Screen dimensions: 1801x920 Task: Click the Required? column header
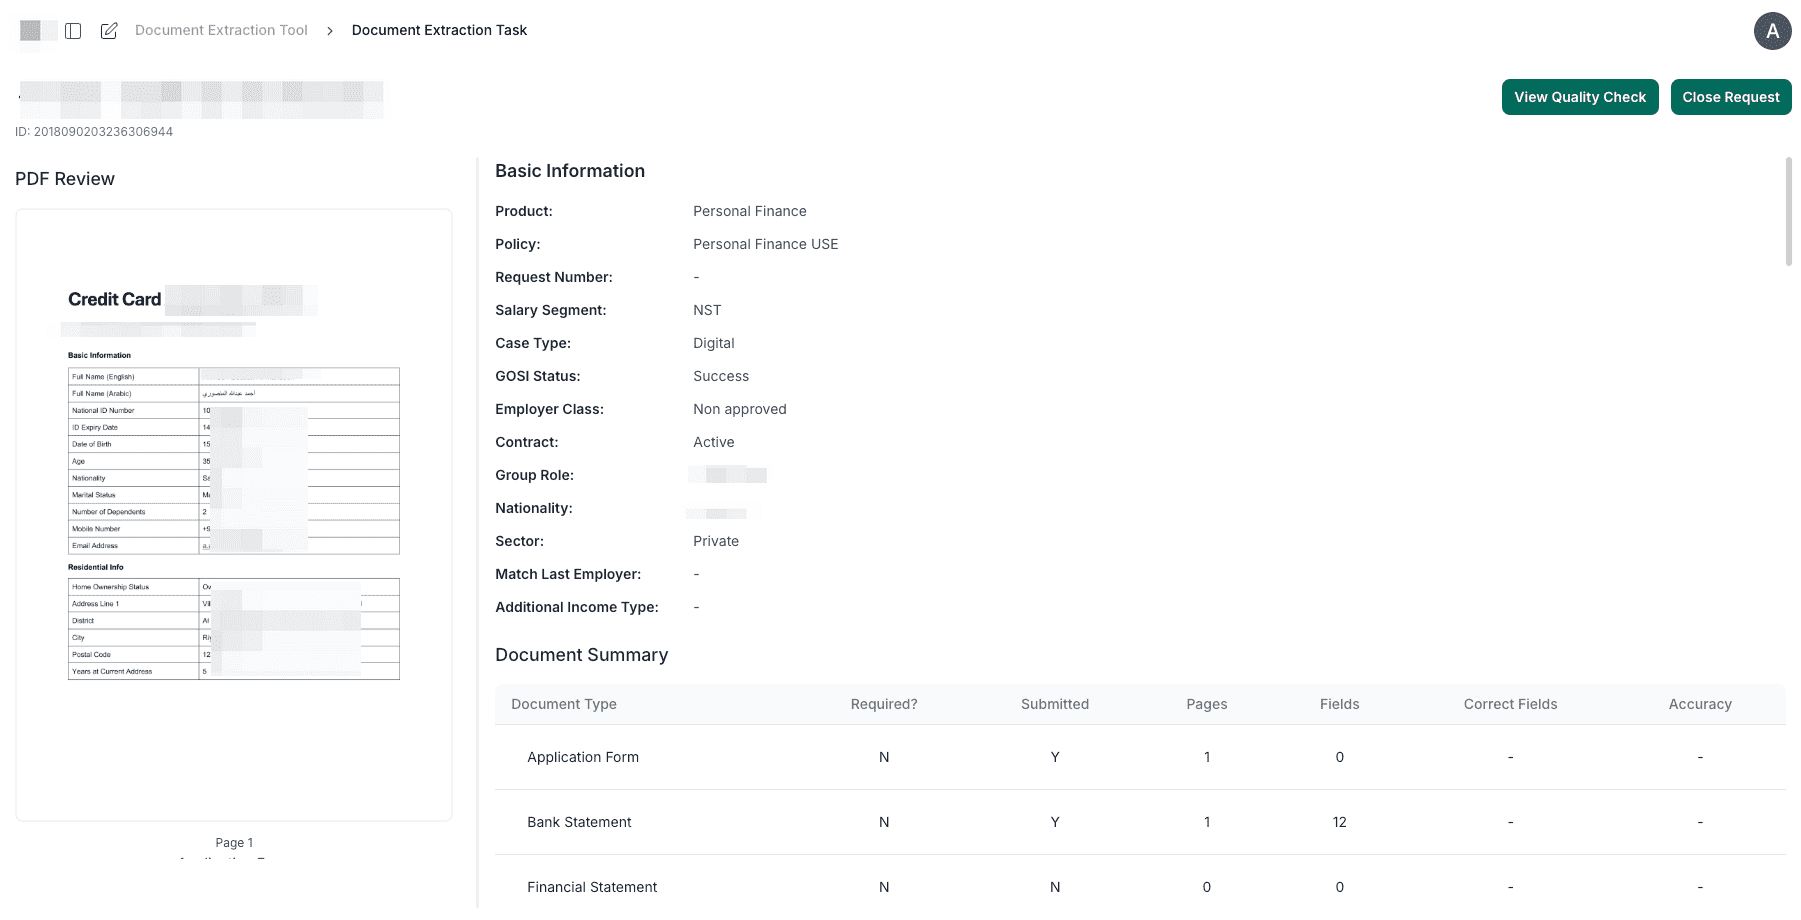(x=884, y=704)
